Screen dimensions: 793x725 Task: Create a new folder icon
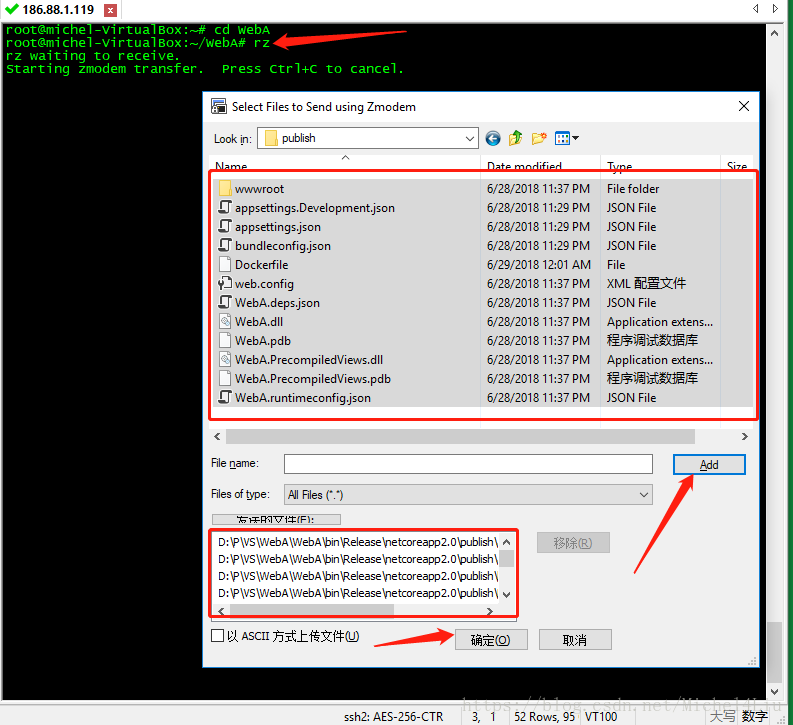point(539,138)
